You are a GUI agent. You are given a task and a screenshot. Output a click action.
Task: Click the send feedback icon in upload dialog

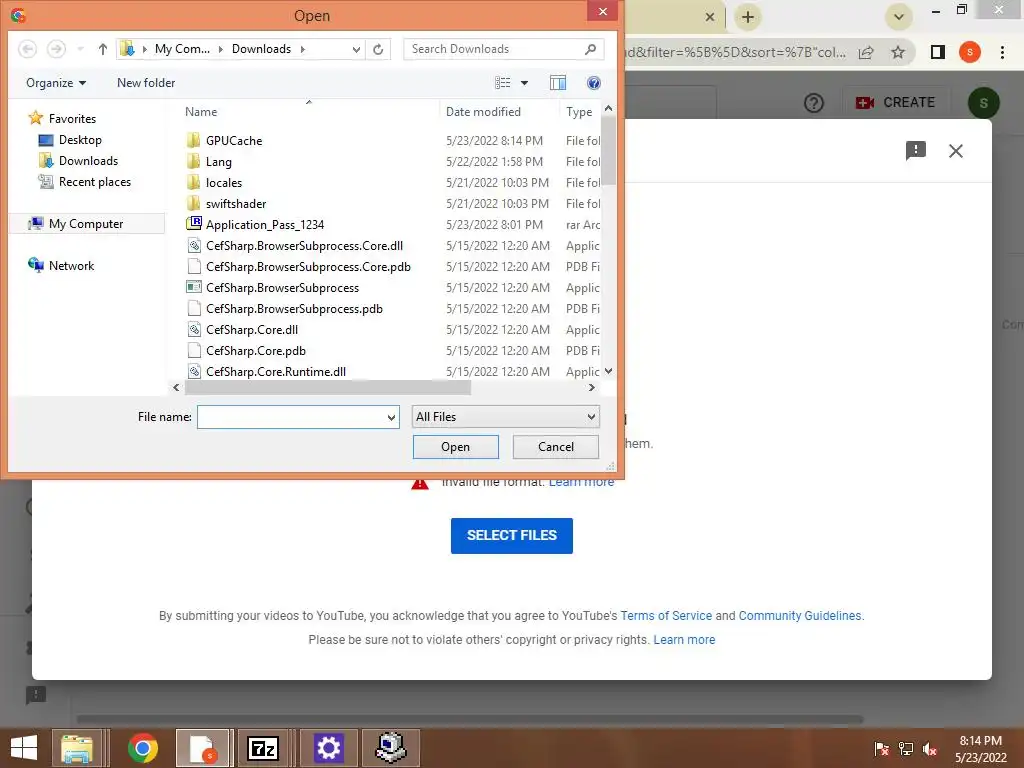coord(916,150)
